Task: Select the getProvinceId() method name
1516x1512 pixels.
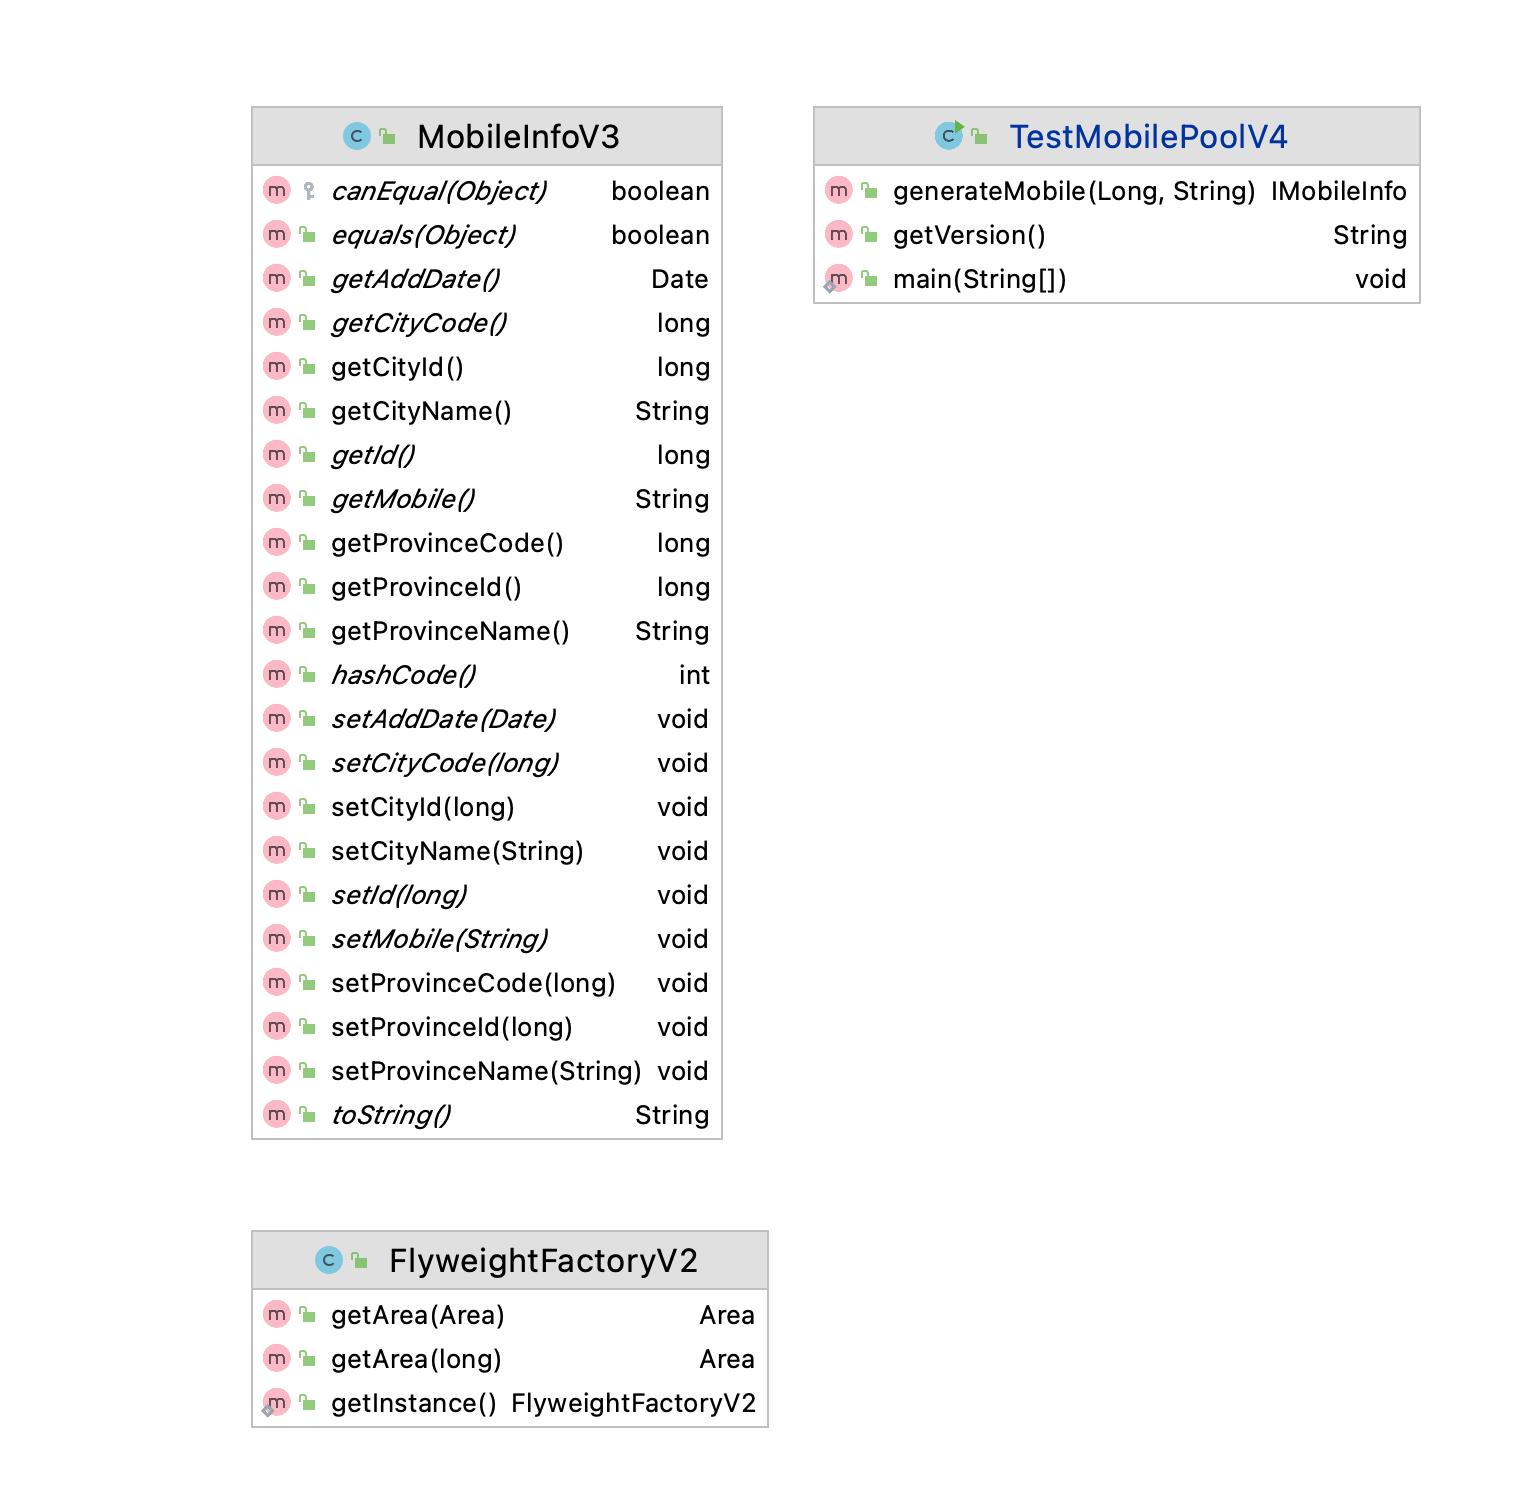Action: 426,587
